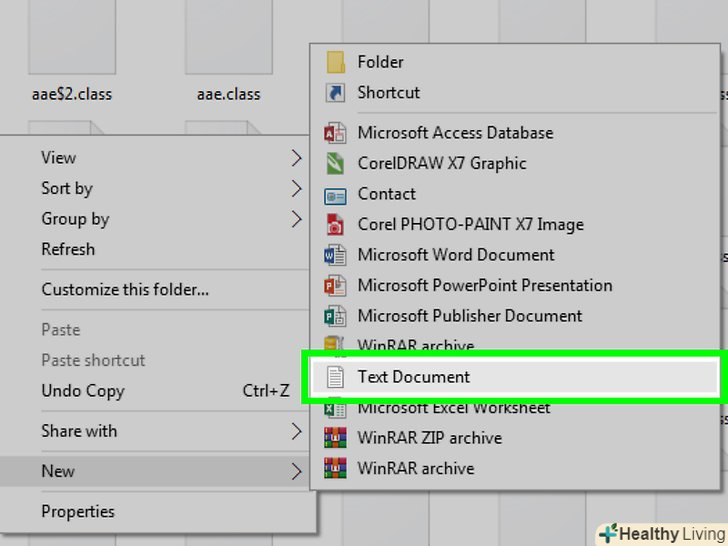
Task: Expand the View submenu arrow
Action: pyautogui.click(x=297, y=158)
